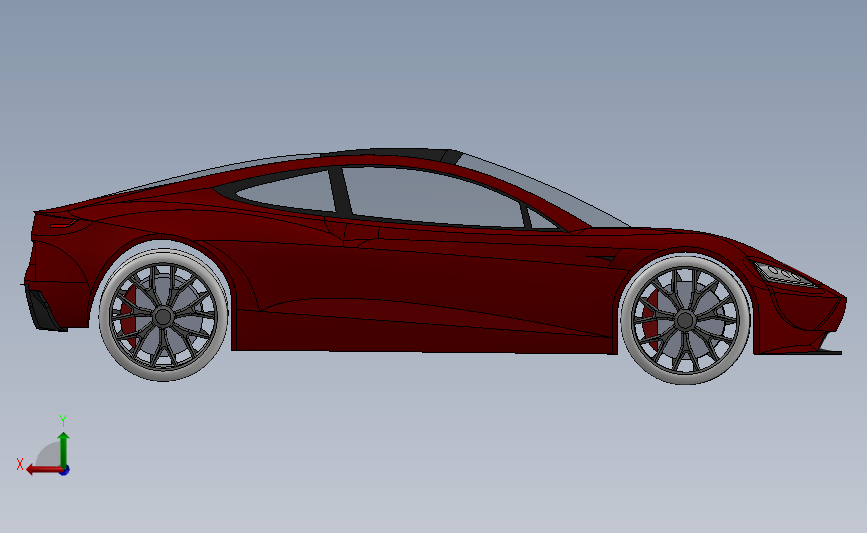Select the front wheel of the car model

[x=685, y=320]
